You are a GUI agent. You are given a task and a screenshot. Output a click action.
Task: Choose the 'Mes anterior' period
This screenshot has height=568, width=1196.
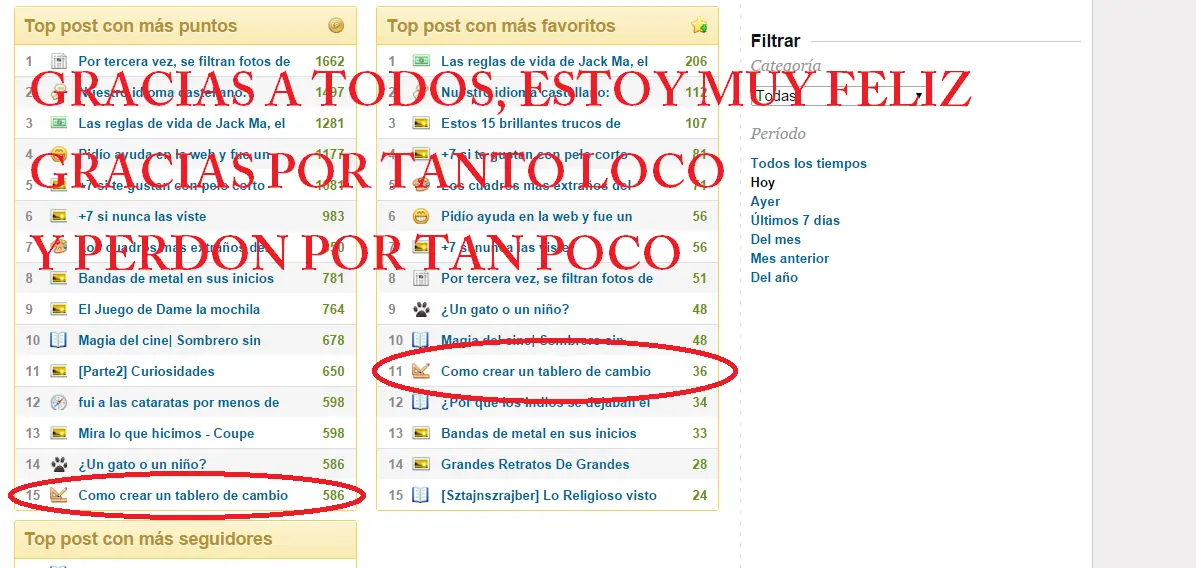pos(789,258)
